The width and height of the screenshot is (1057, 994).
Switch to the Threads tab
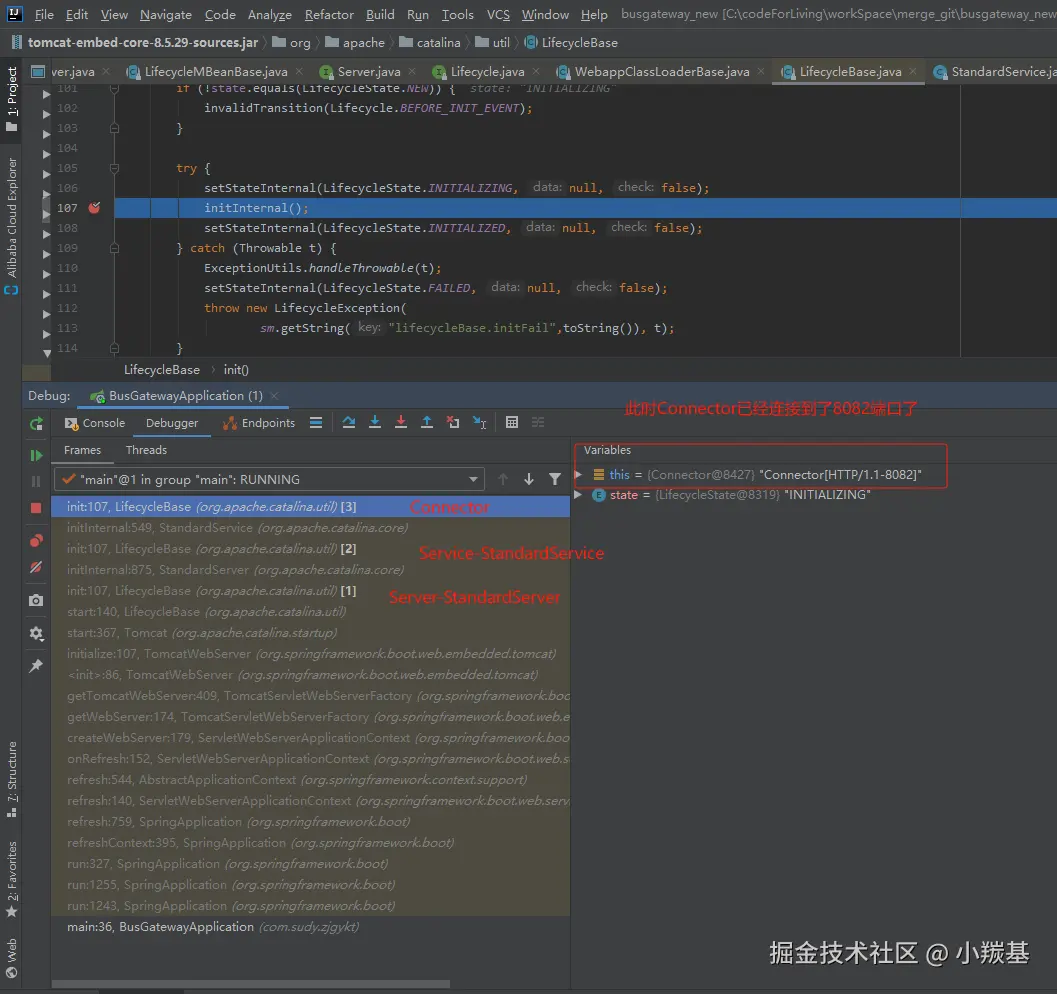tap(146, 449)
